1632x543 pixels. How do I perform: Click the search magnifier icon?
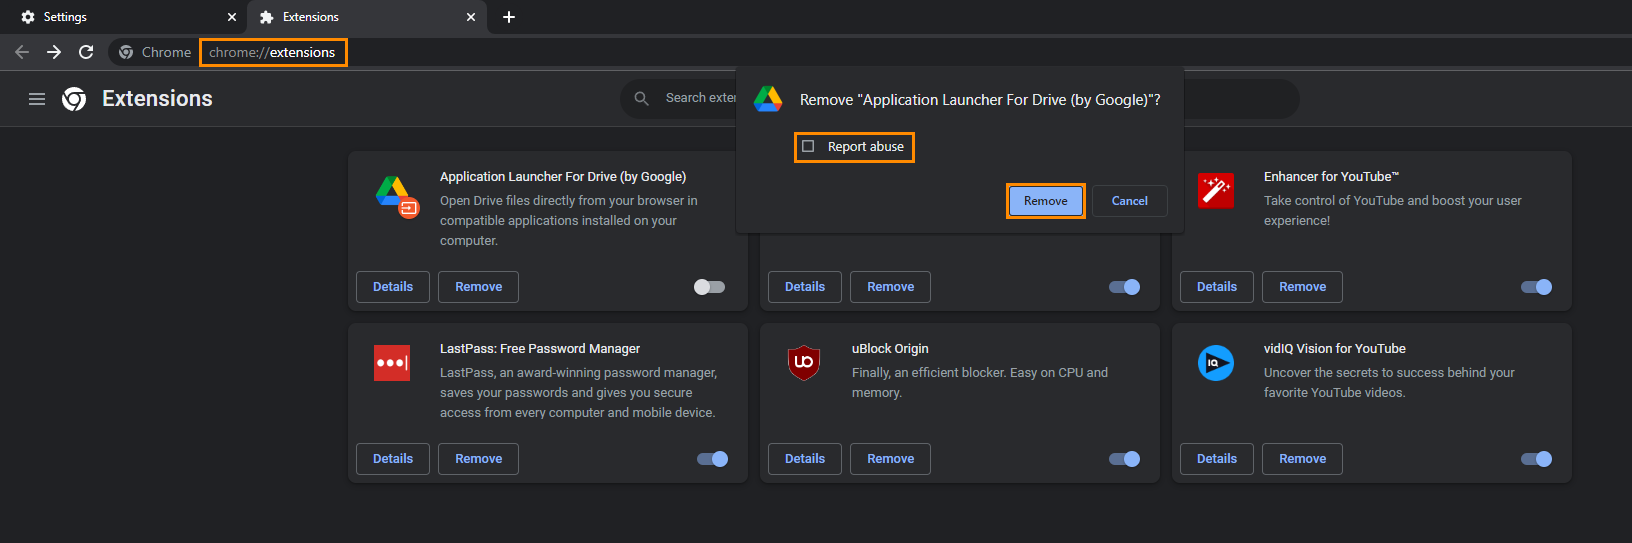point(642,98)
